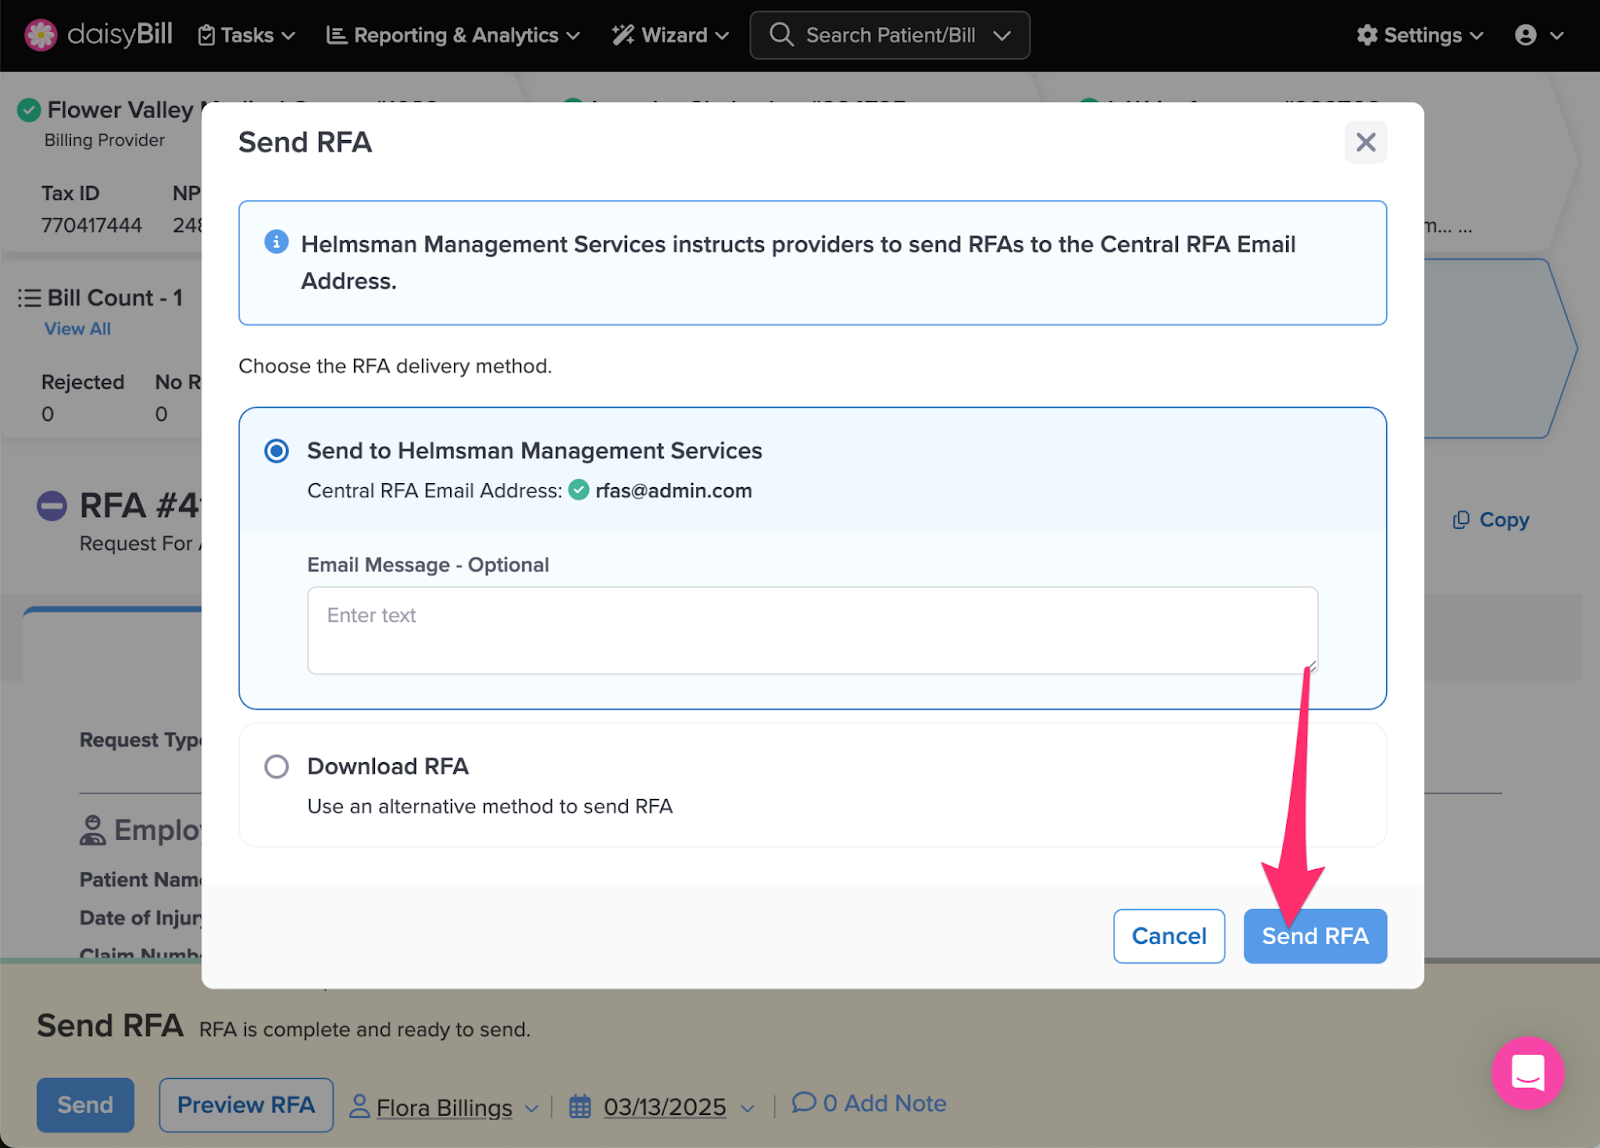
Task: Open the Settings menu
Action: (x=1420, y=35)
